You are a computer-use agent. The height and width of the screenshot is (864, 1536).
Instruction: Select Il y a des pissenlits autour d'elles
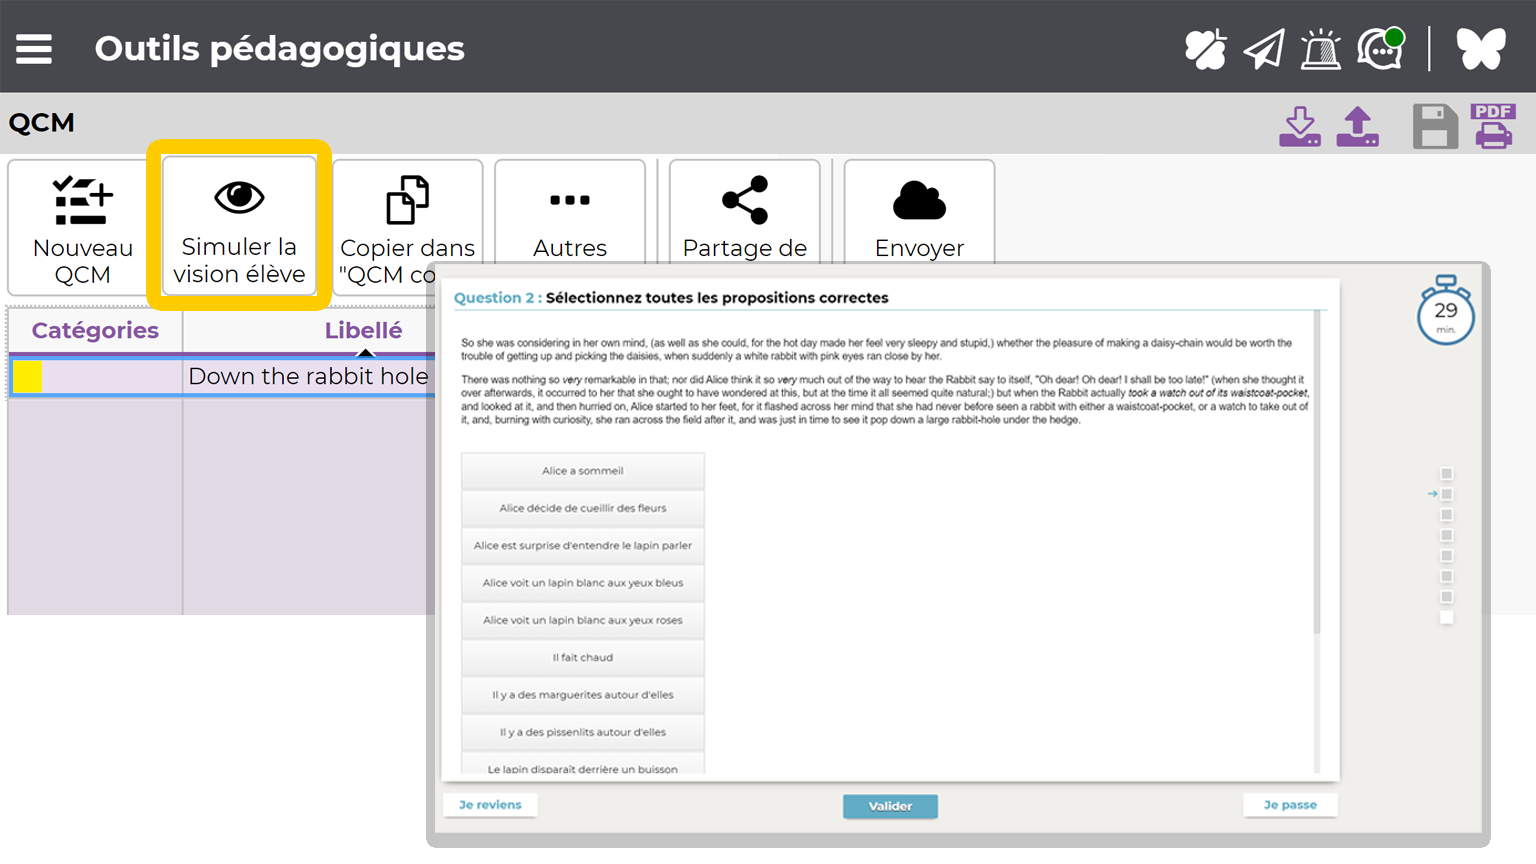point(583,732)
